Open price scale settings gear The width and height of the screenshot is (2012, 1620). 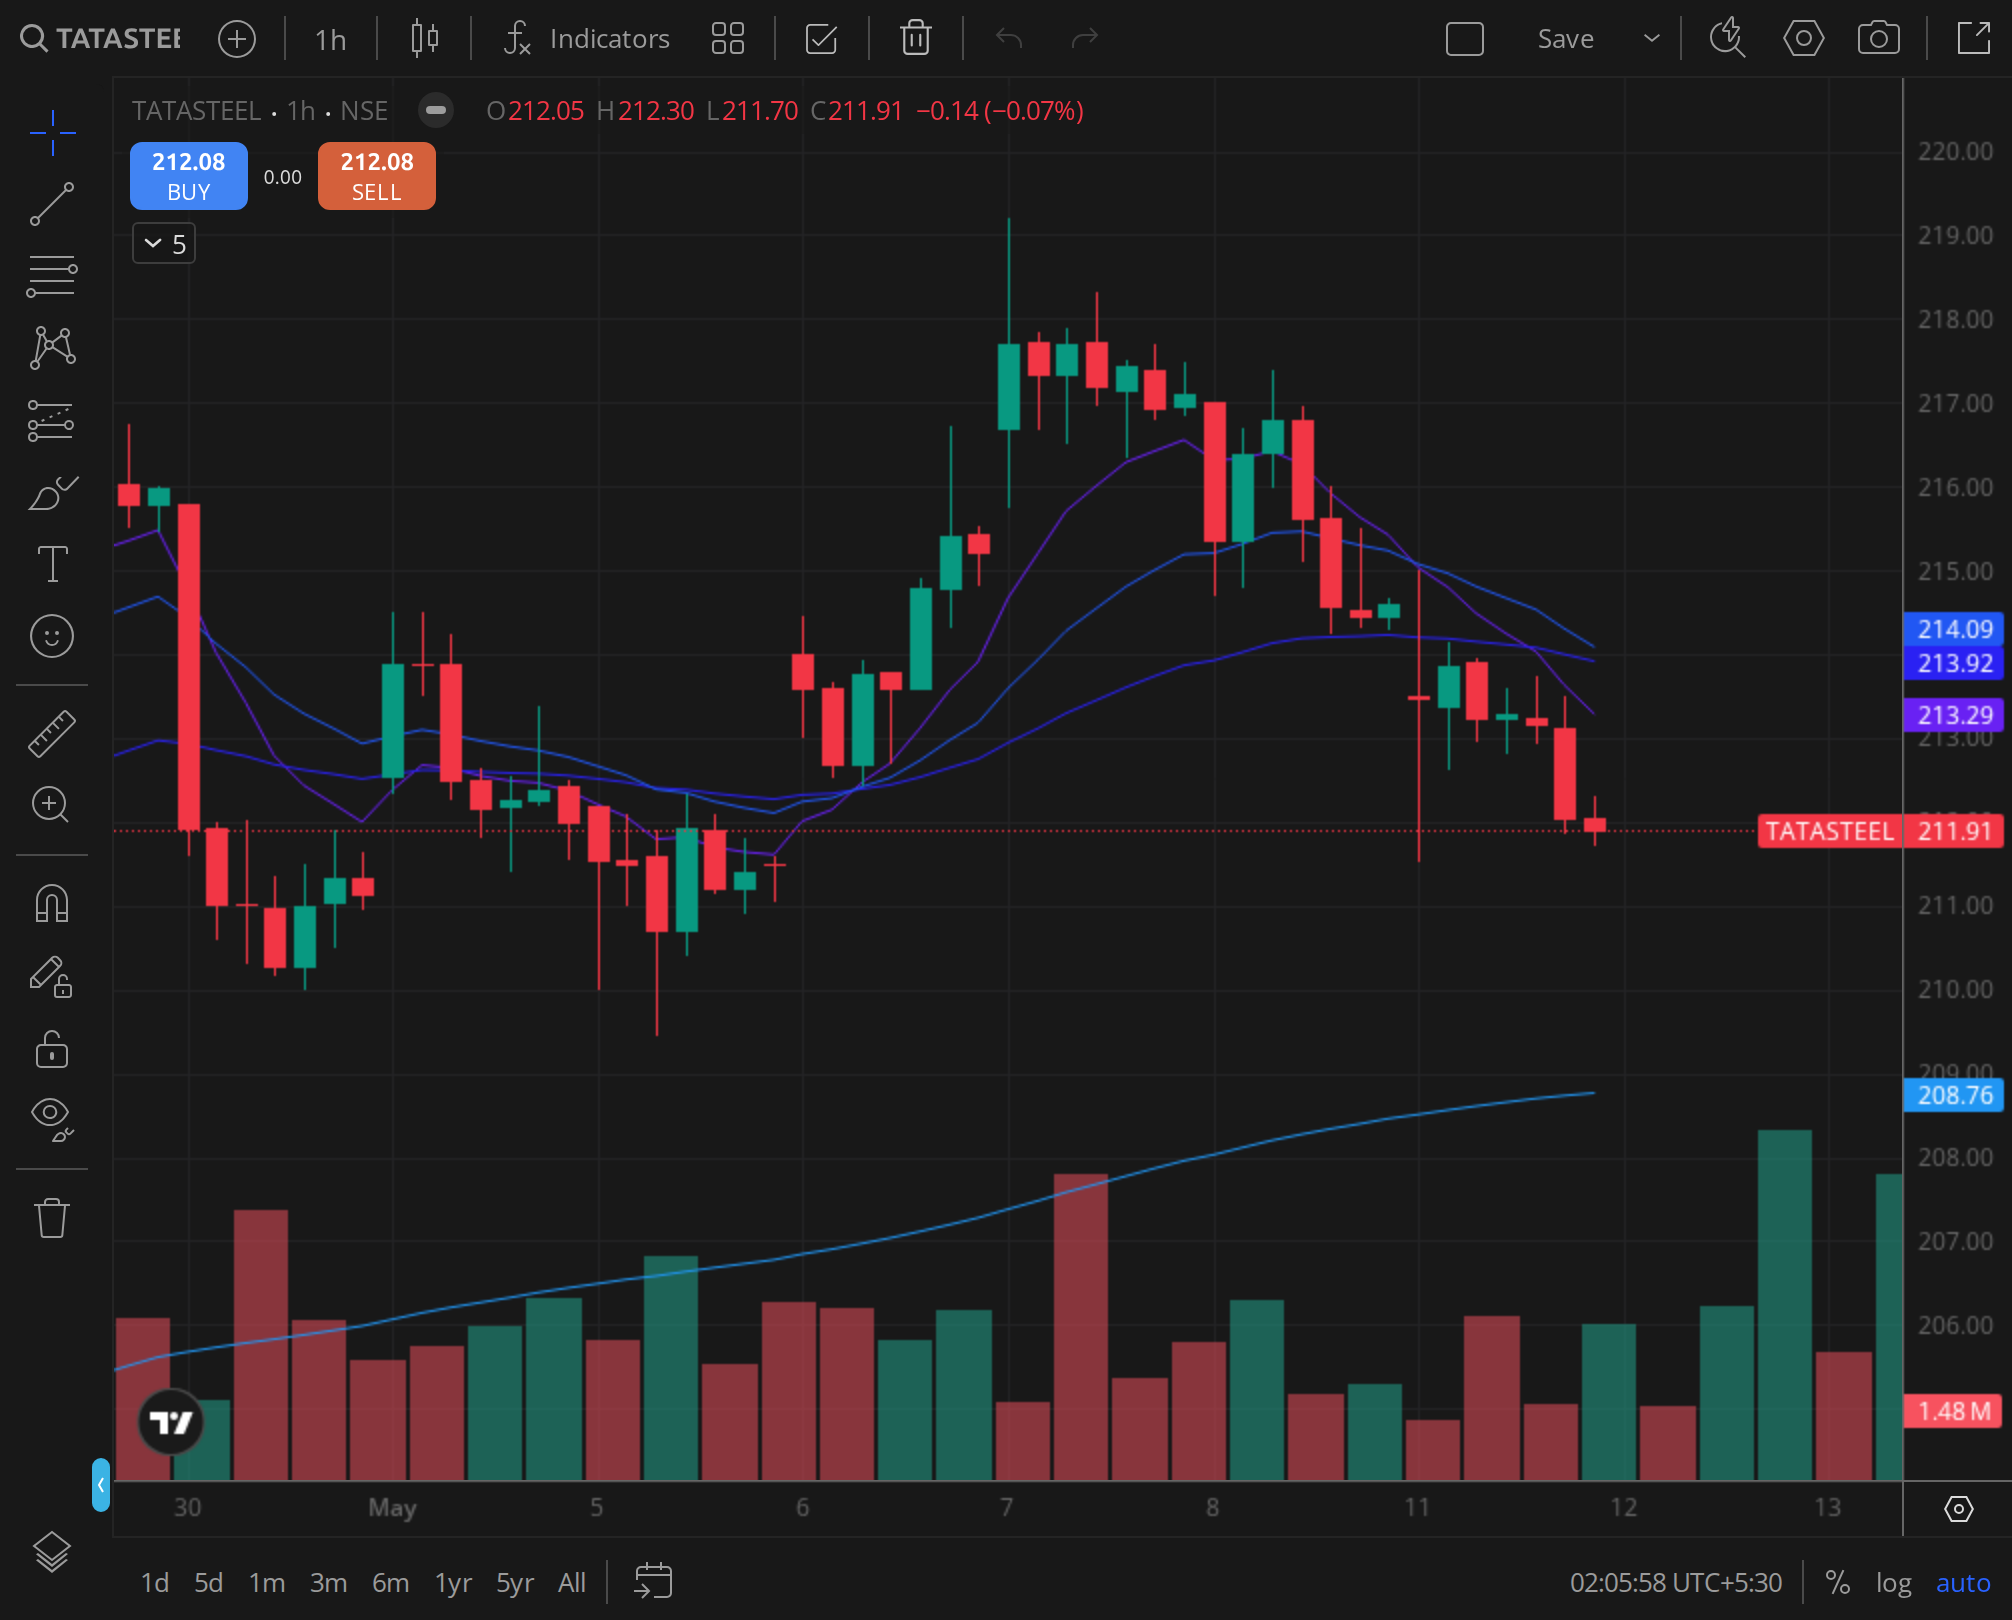pos(1958,1508)
